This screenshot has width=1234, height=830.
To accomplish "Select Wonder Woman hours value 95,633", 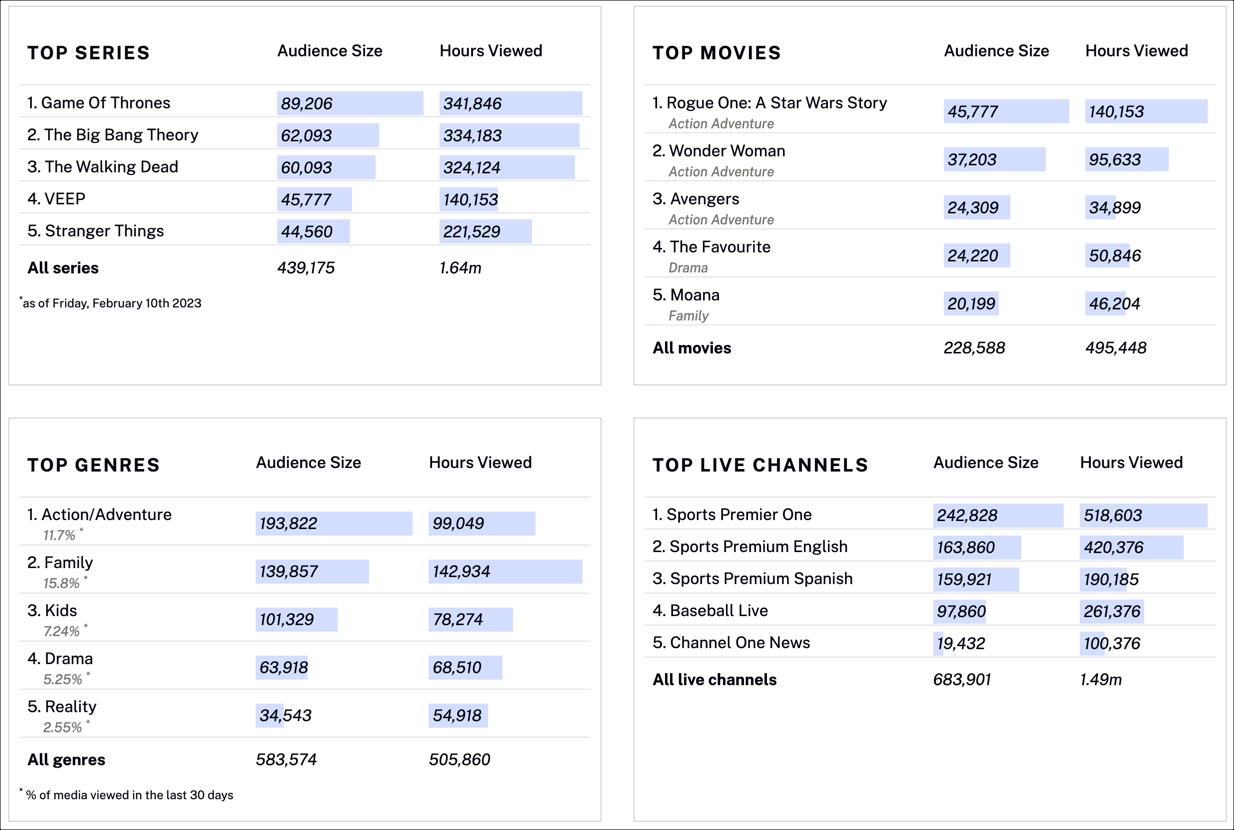I will tap(1115, 160).
